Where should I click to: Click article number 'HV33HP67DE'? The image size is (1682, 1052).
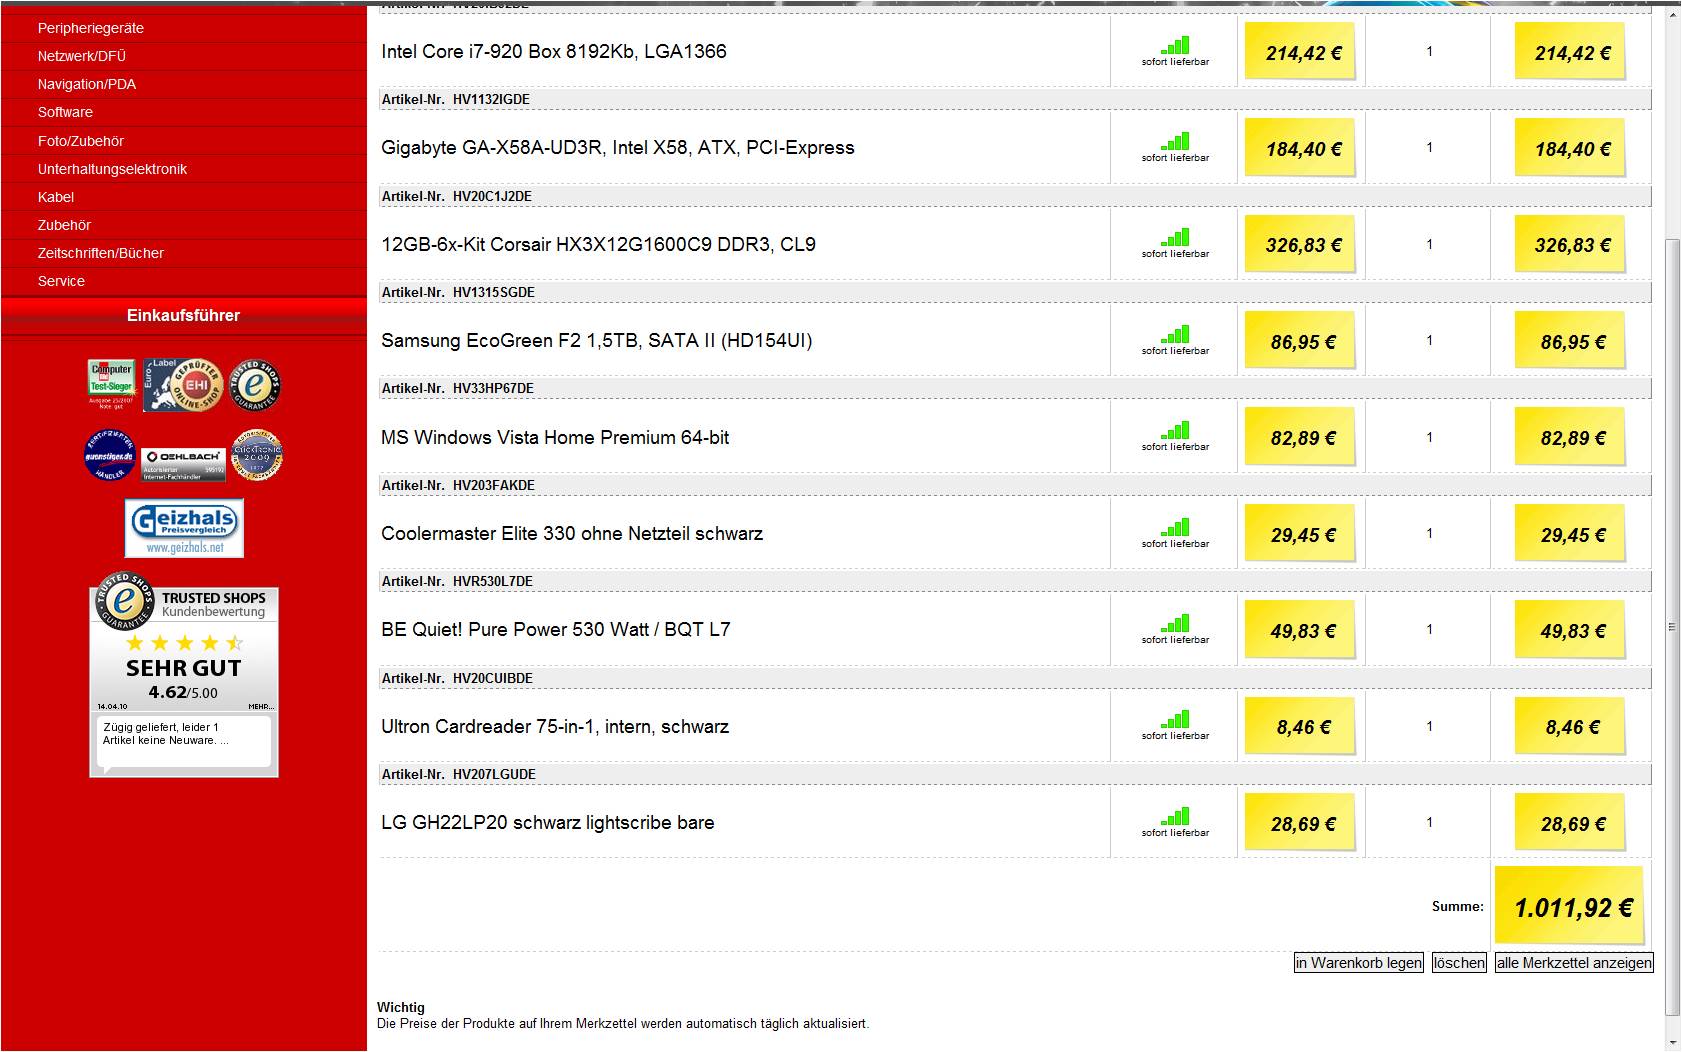(x=493, y=388)
